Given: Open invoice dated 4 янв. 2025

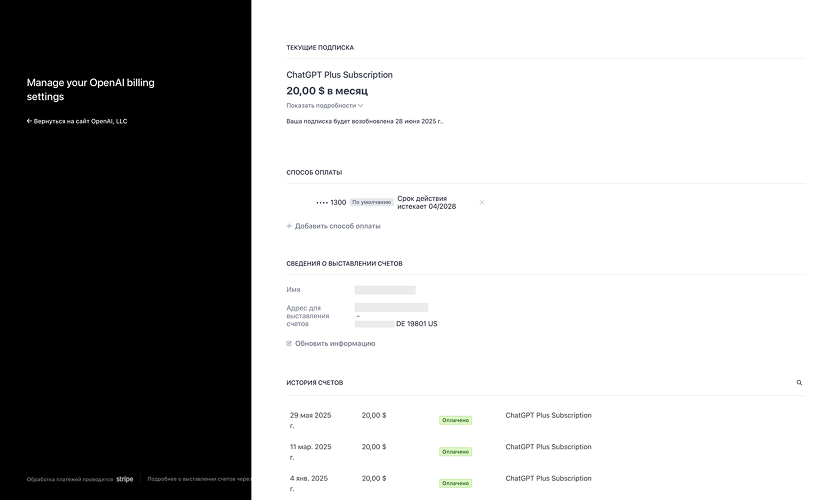Looking at the screenshot, I should [x=309, y=483].
